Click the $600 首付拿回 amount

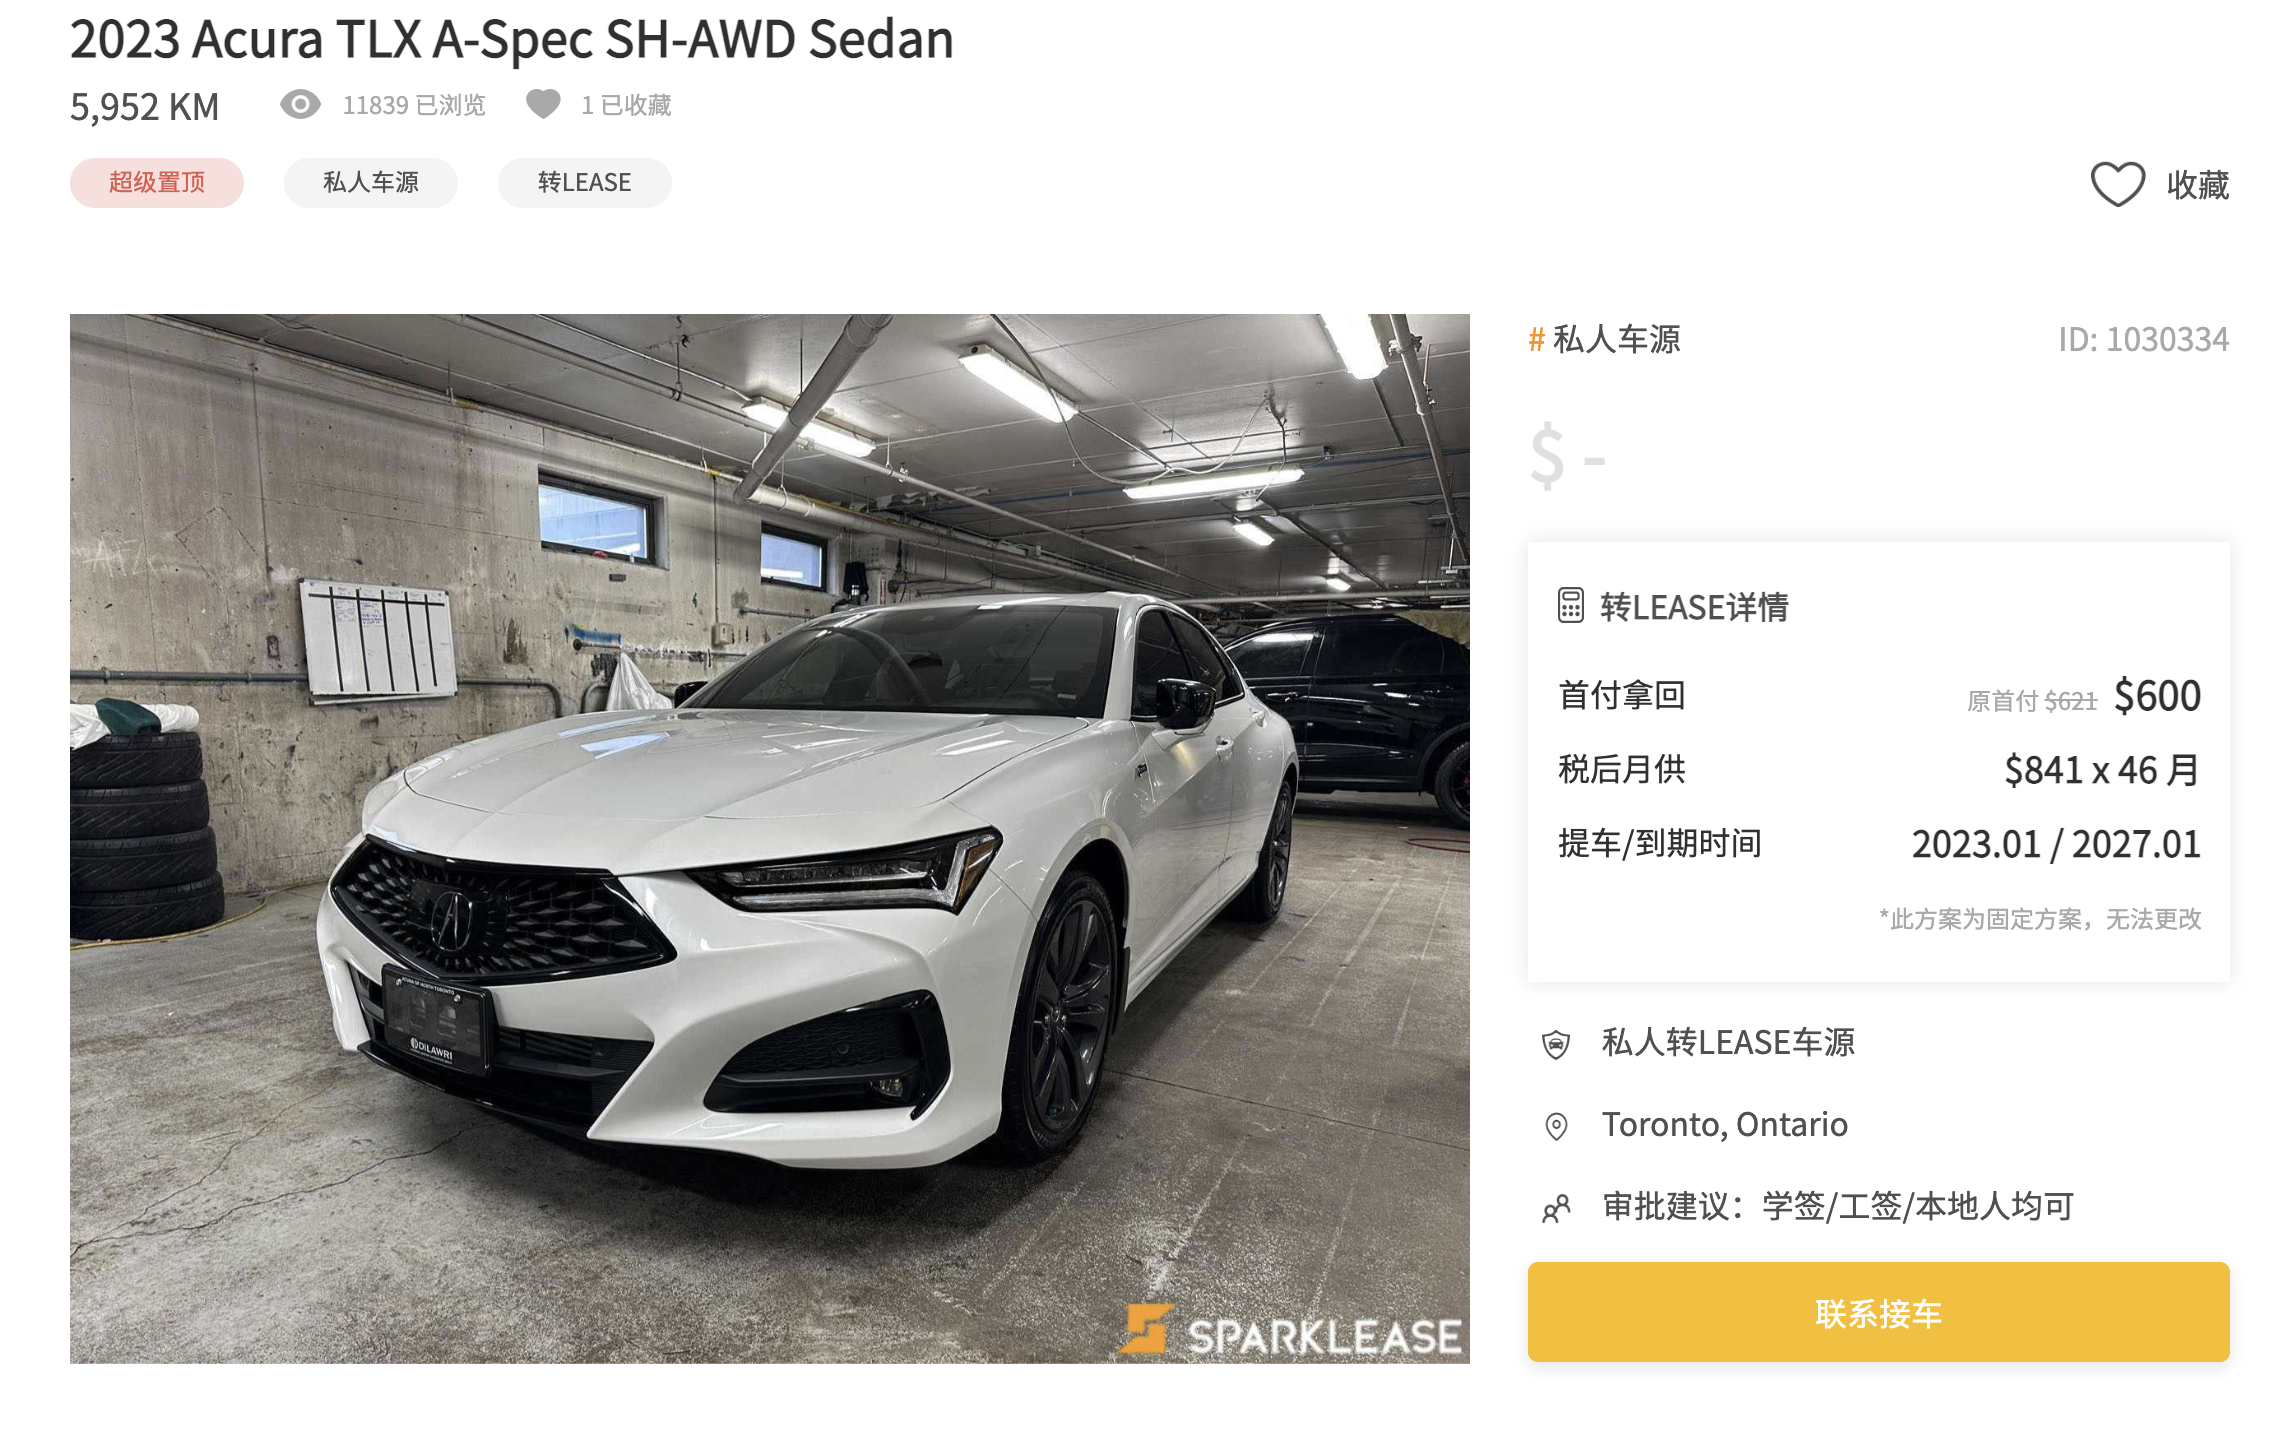pos(2157,695)
